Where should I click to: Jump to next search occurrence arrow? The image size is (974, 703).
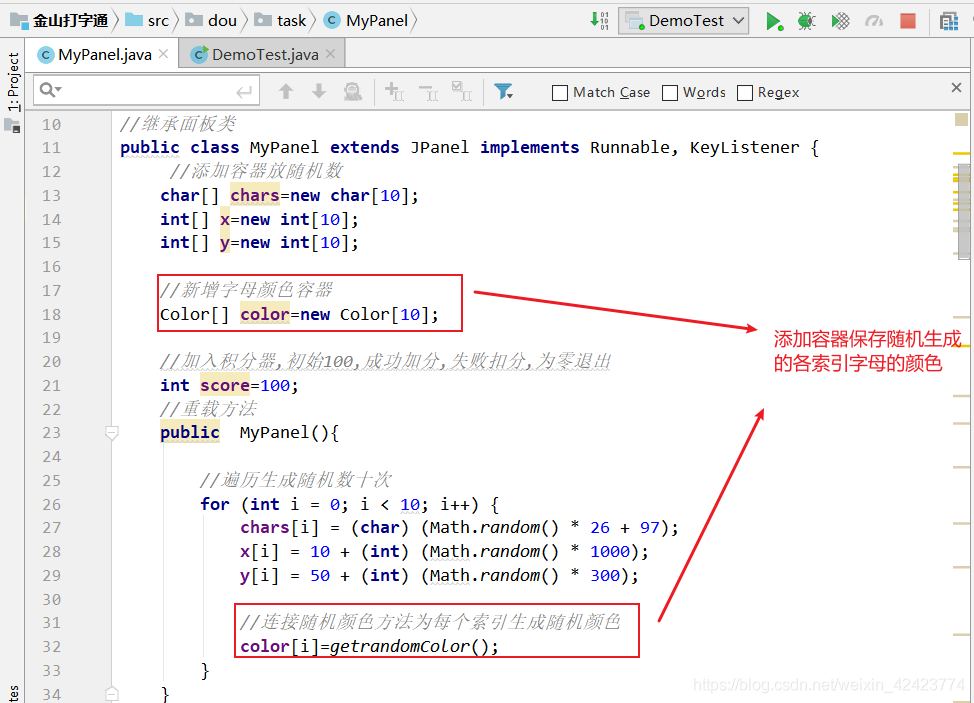coord(319,92)
